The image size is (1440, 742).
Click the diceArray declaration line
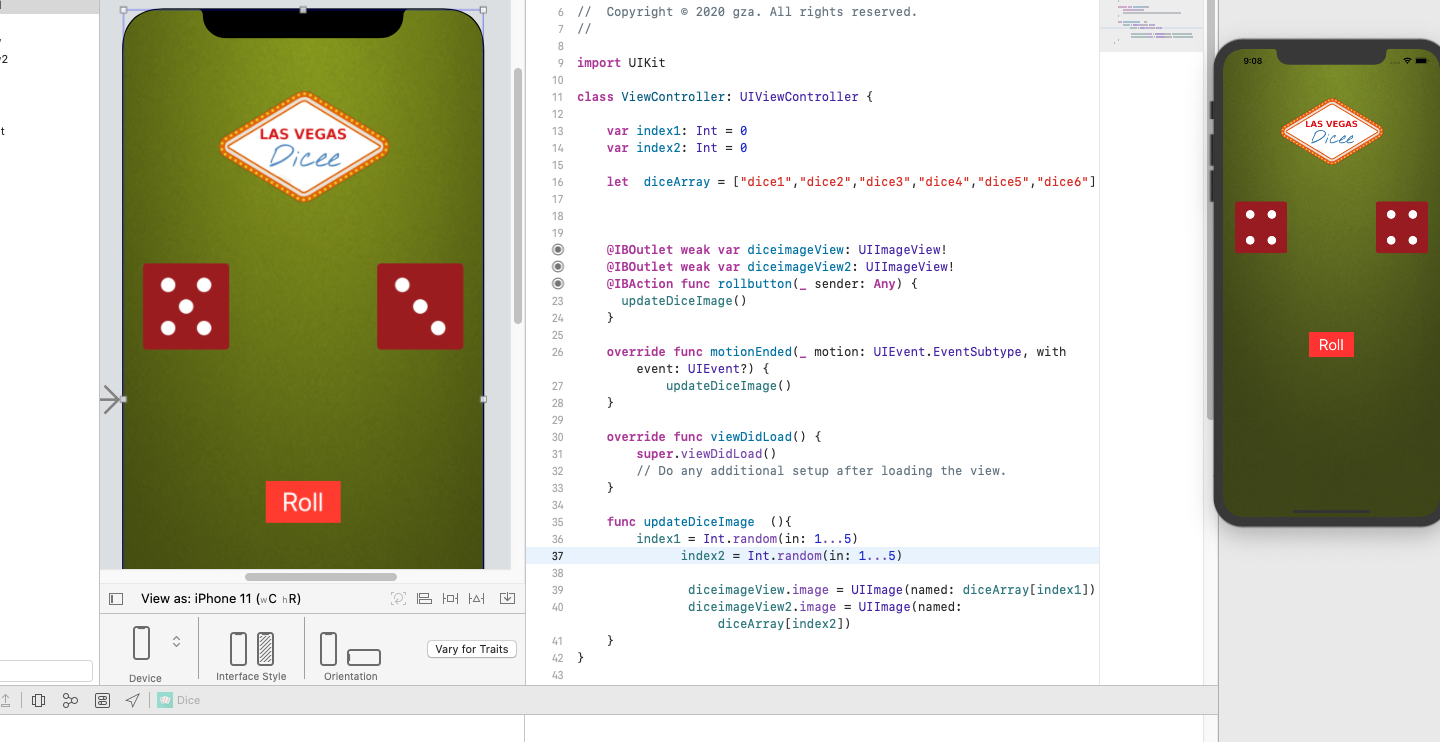pyautogui.click(x=851, y=182)
